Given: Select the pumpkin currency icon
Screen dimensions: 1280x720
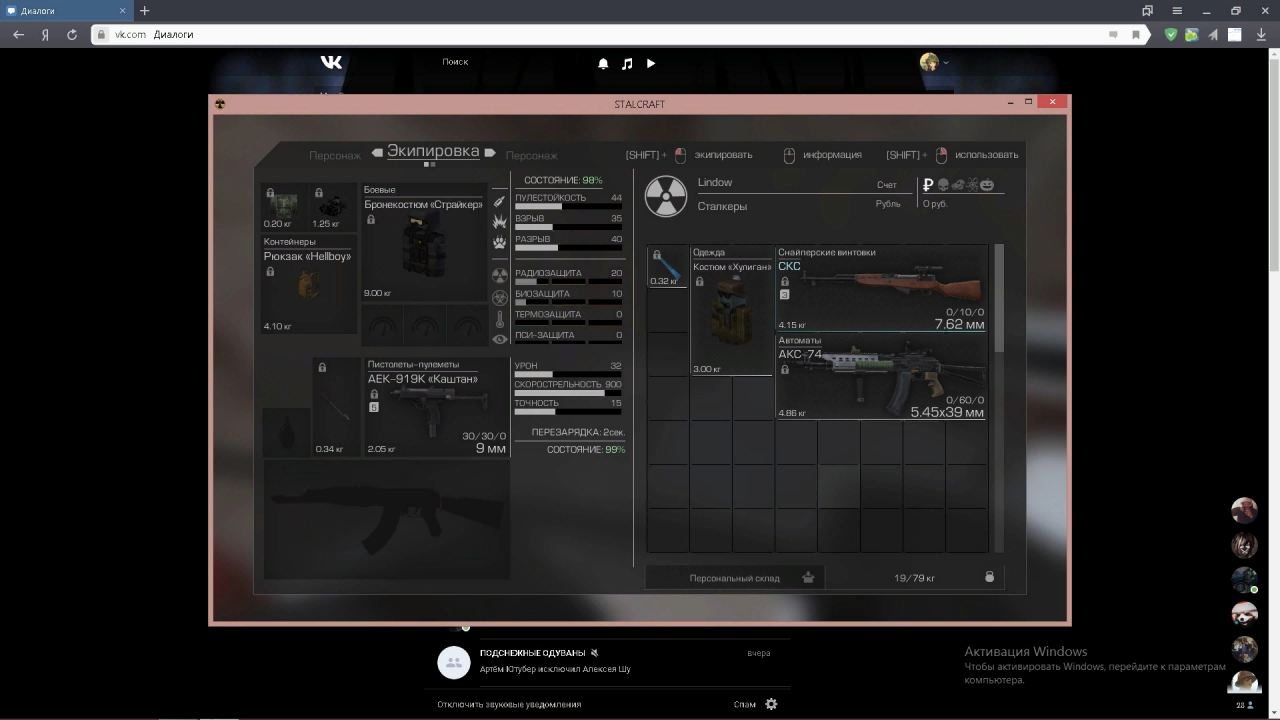Looking at the screenshot, I should (x=986, y=185).
